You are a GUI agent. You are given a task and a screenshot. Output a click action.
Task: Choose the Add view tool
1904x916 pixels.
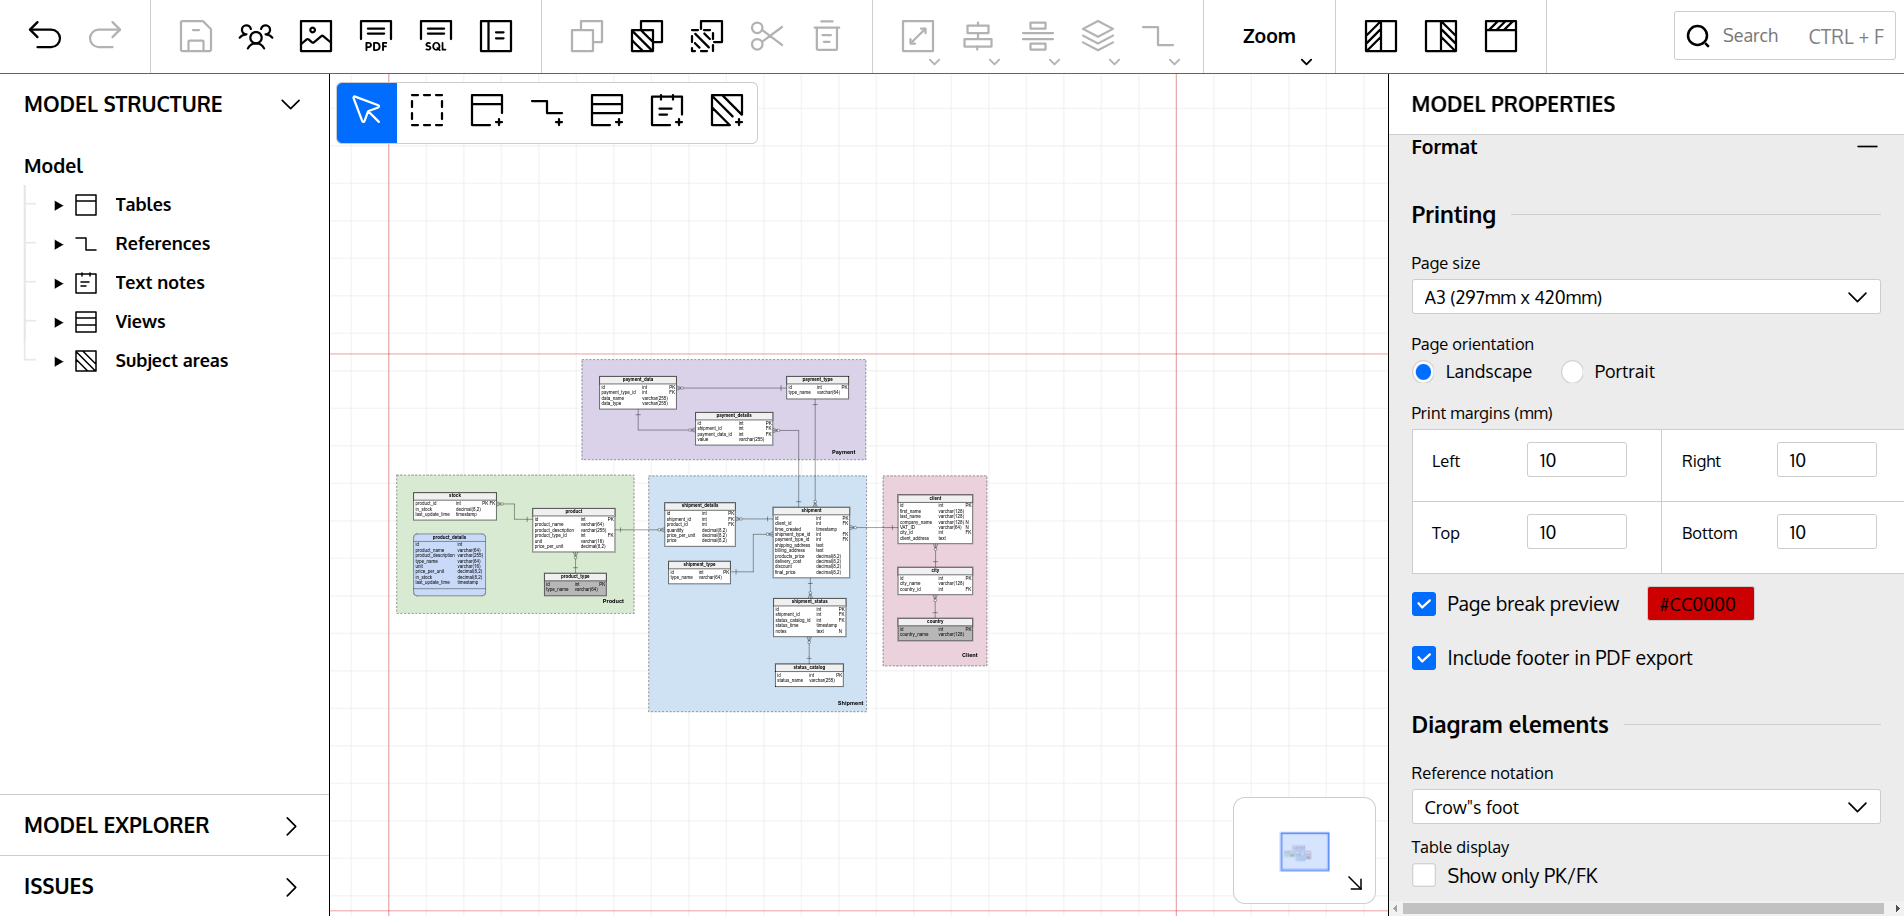tap(607, 110)
